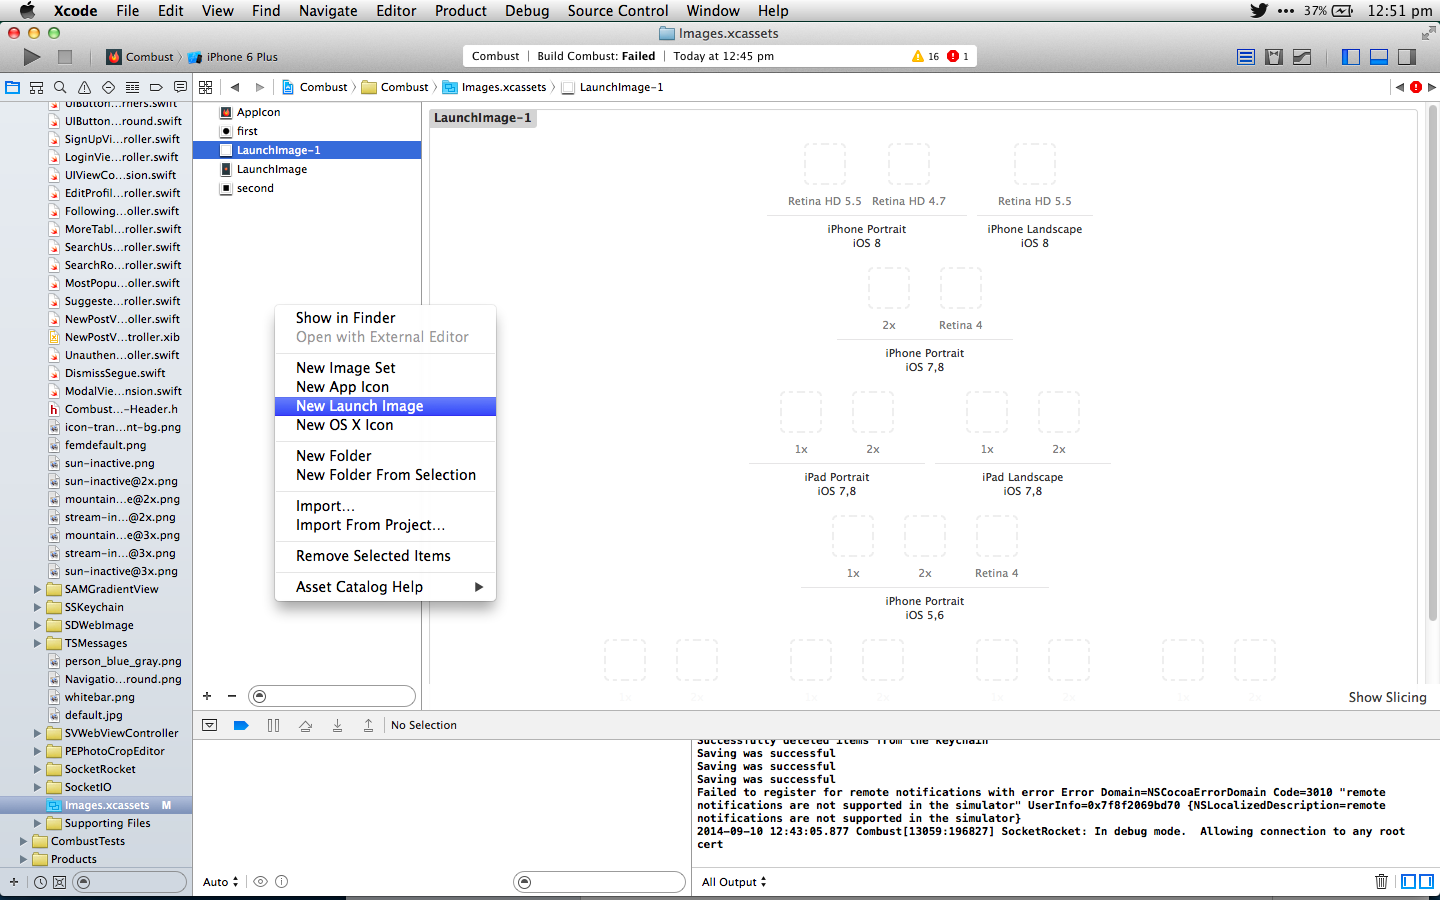Show only the console pane
Image resolution: width=1440 pixels, height=900 pixels.
pyautogui.click(x=1427, y=881)
